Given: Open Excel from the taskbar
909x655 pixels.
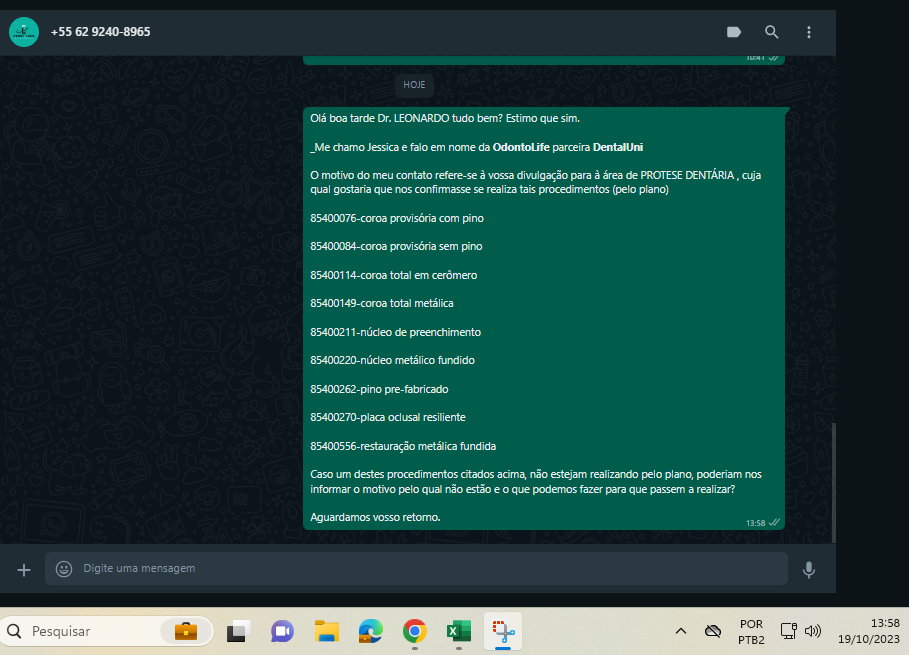Looking at the screenshot, I should pos(459,631).
